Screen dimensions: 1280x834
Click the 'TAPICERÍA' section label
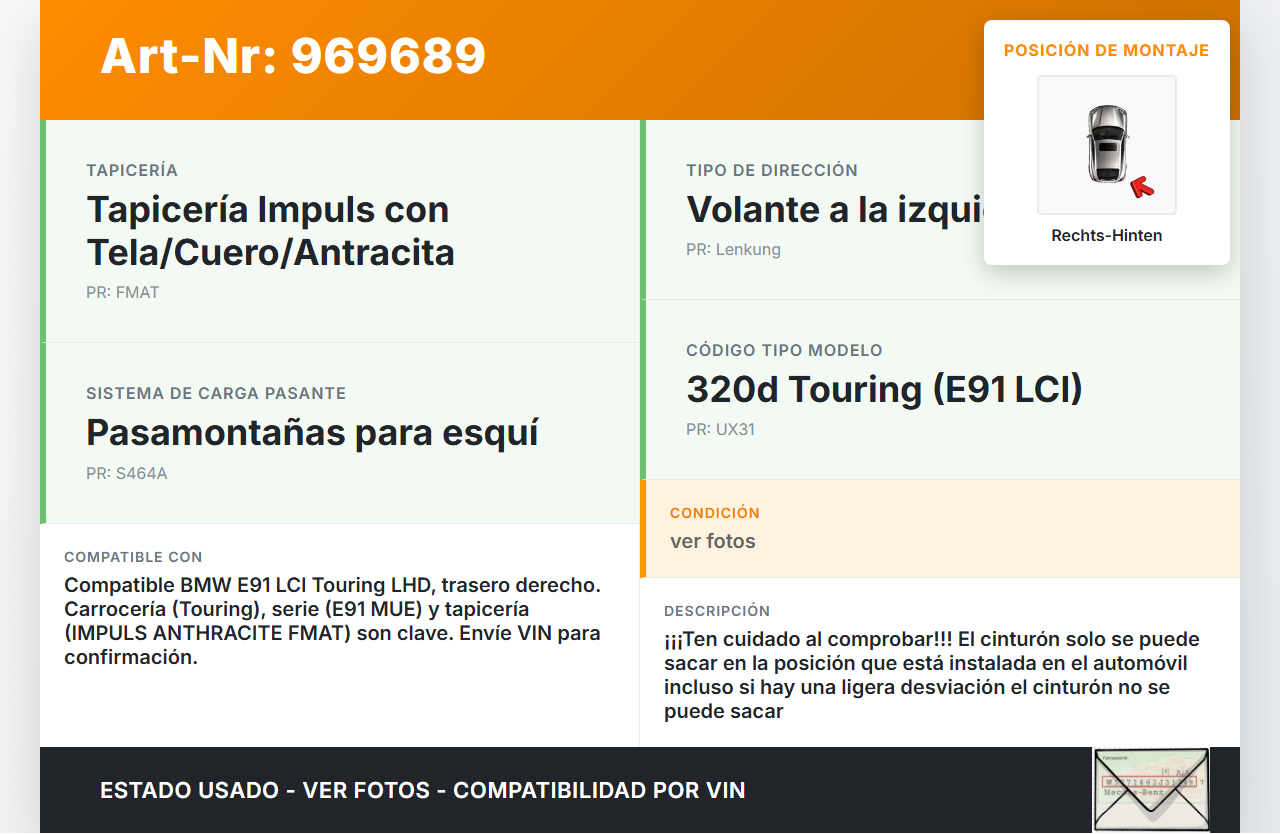coord(132,170)
